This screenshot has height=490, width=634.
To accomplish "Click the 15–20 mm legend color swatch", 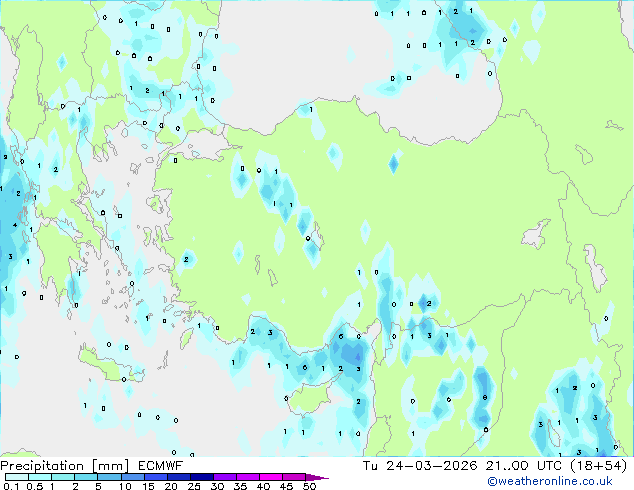I will pyautogui.click(x=155, y=477).
